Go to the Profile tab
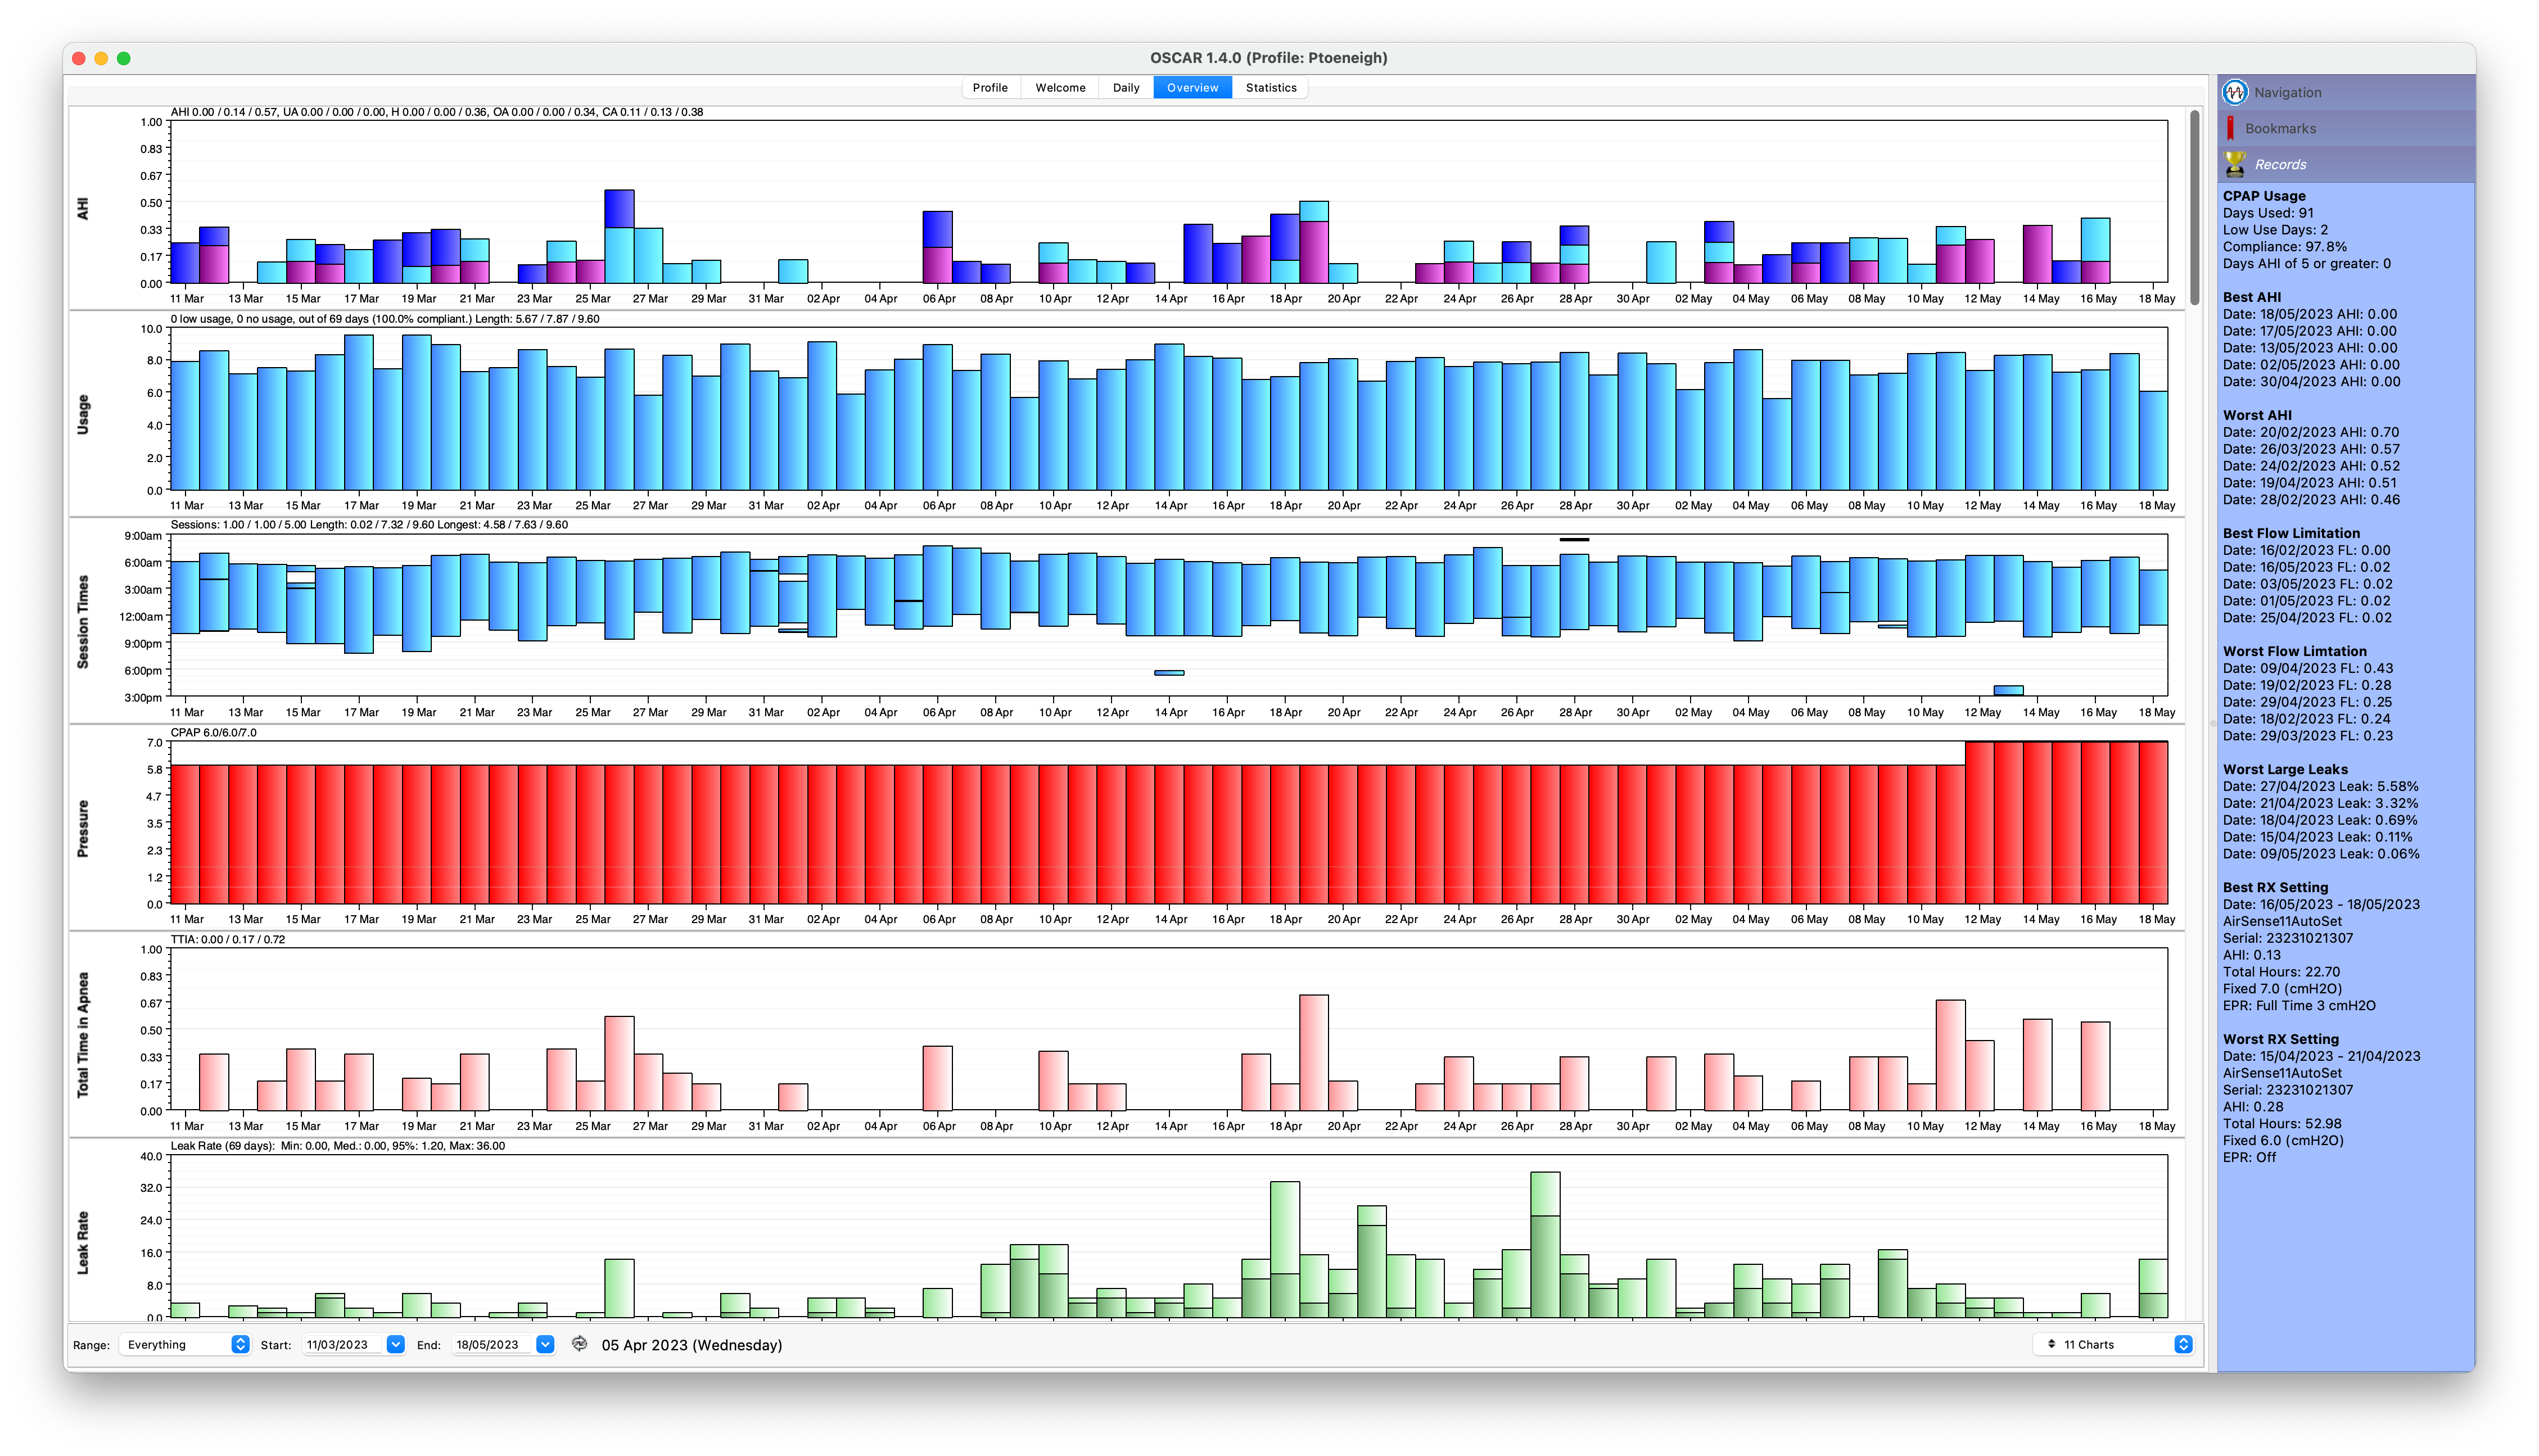 point(990,88)
